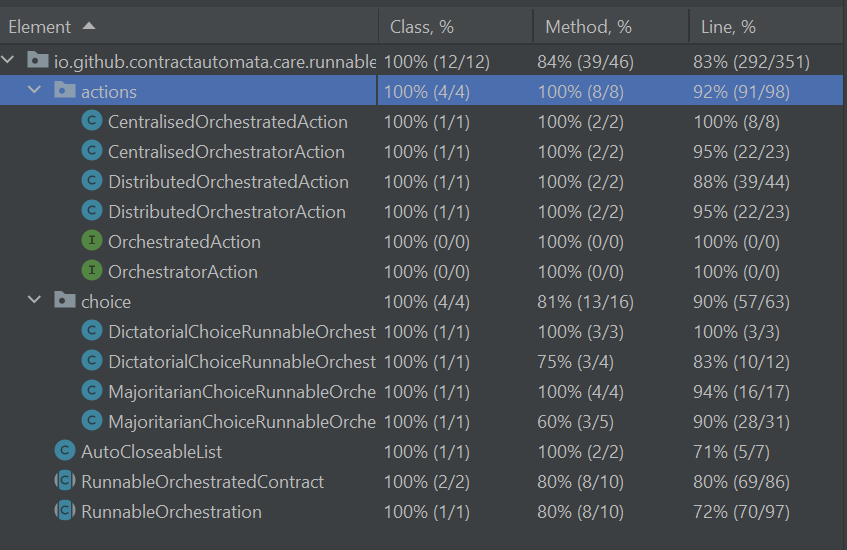Sort by the Element column header

[x=40, y=27]
